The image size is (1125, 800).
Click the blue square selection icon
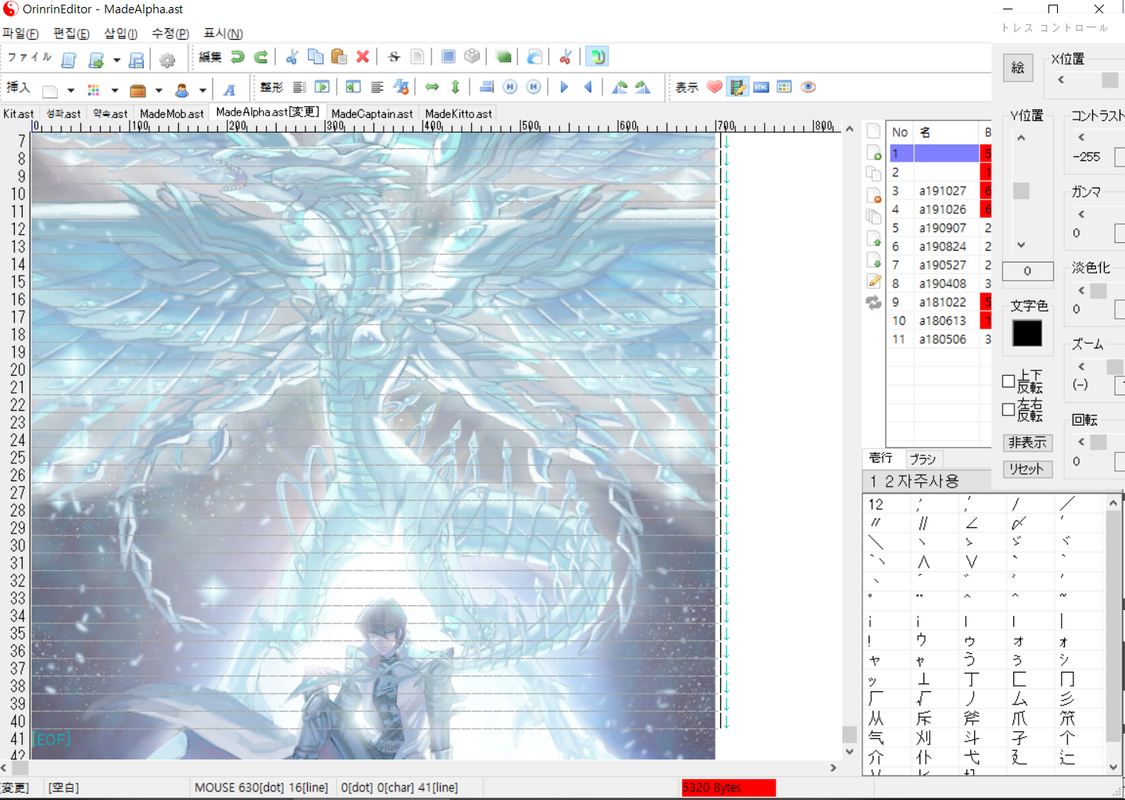point(448,57)
